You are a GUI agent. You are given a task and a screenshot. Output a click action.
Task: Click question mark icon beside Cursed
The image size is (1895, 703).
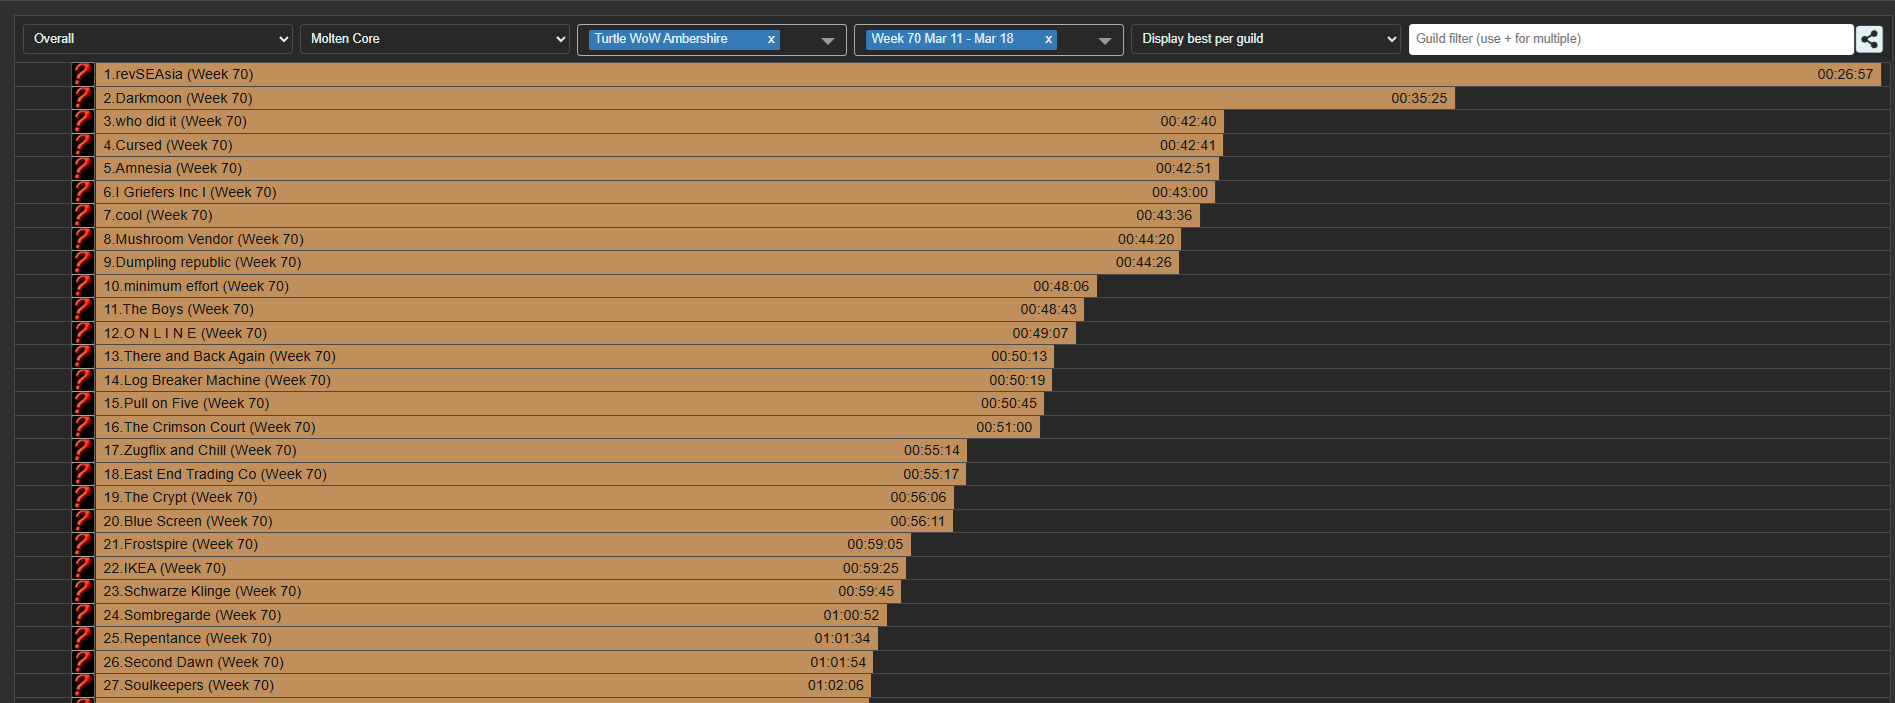[x=83, y=145]
